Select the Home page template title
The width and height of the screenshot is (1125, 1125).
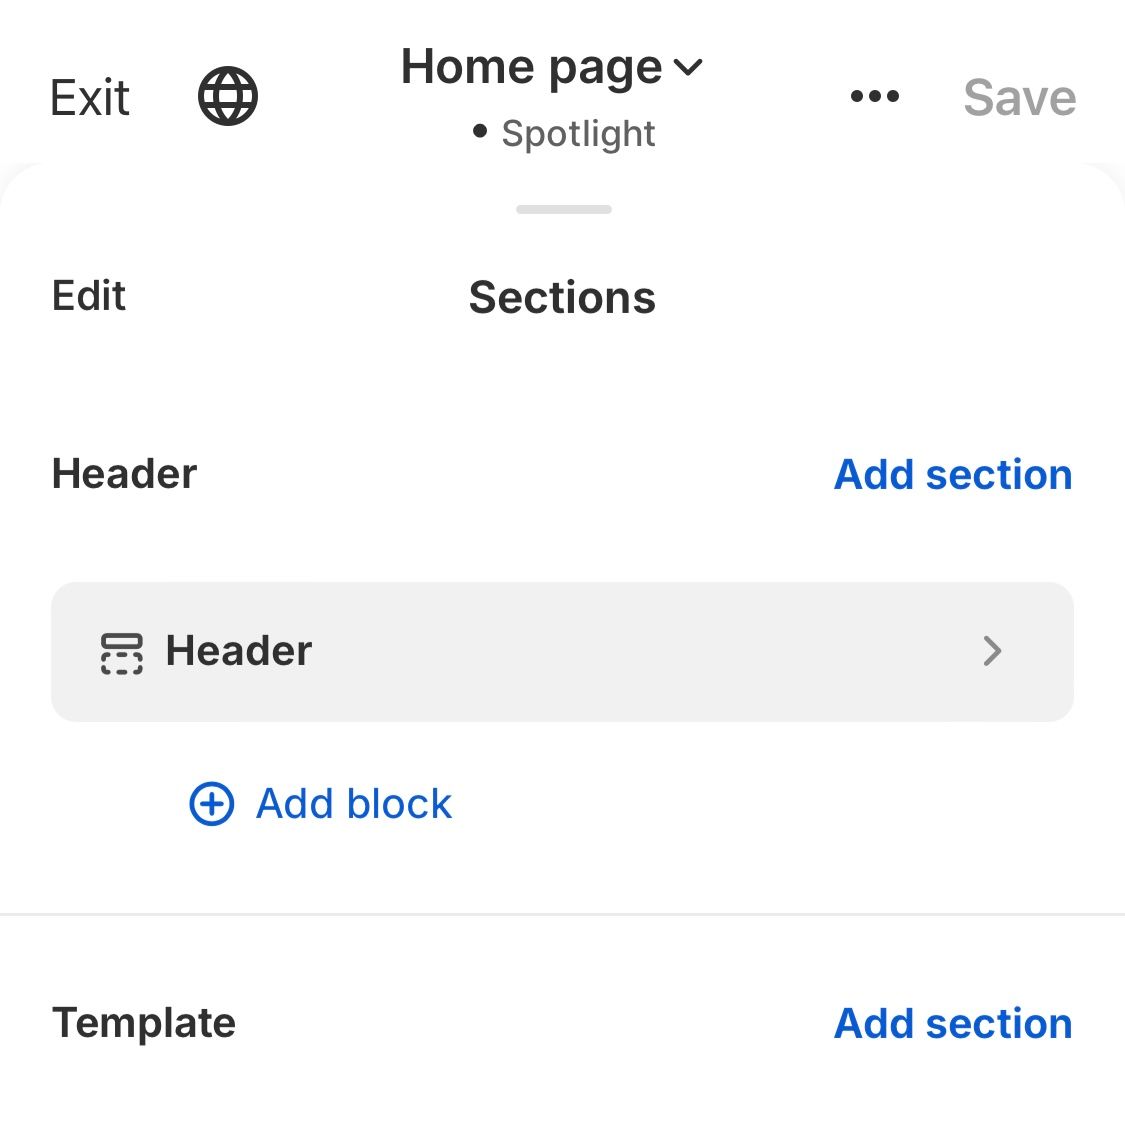[x=531, y=68]
